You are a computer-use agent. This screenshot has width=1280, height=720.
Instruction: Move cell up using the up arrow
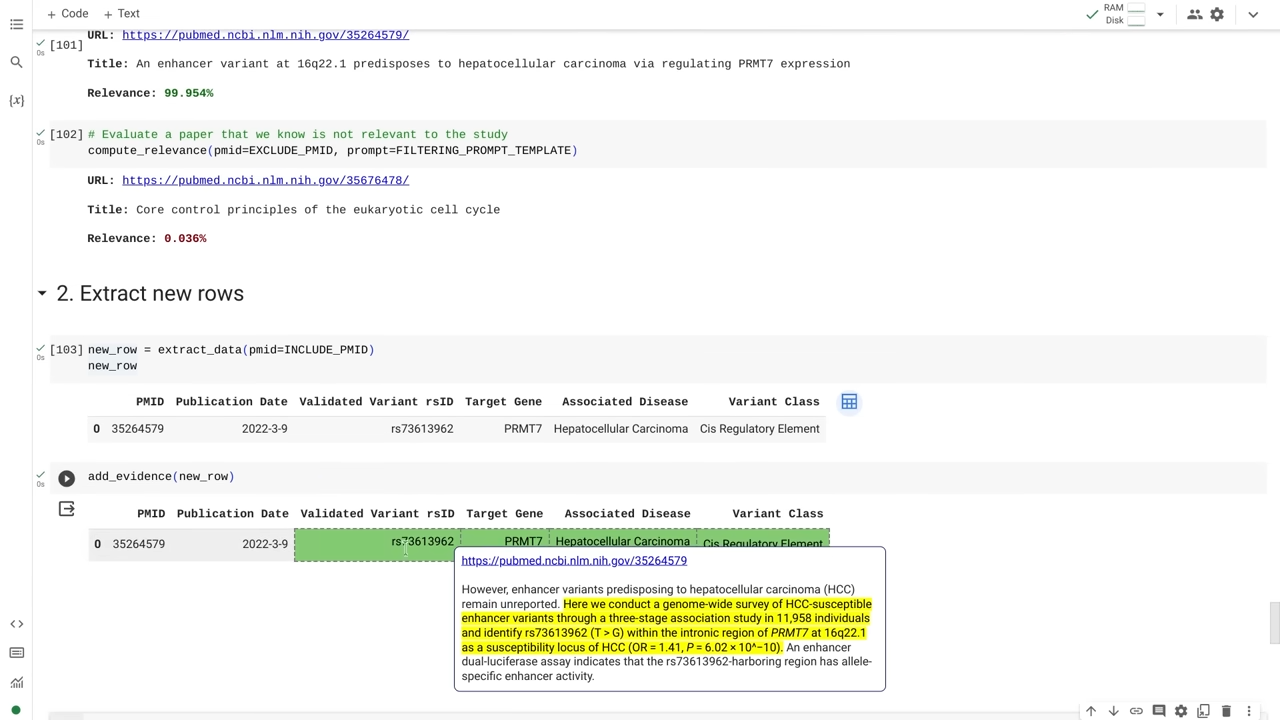(x=1091, y=711)
